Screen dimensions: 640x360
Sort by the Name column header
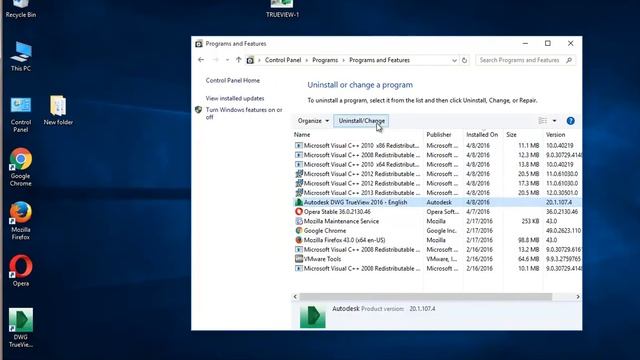pos(302,135)
